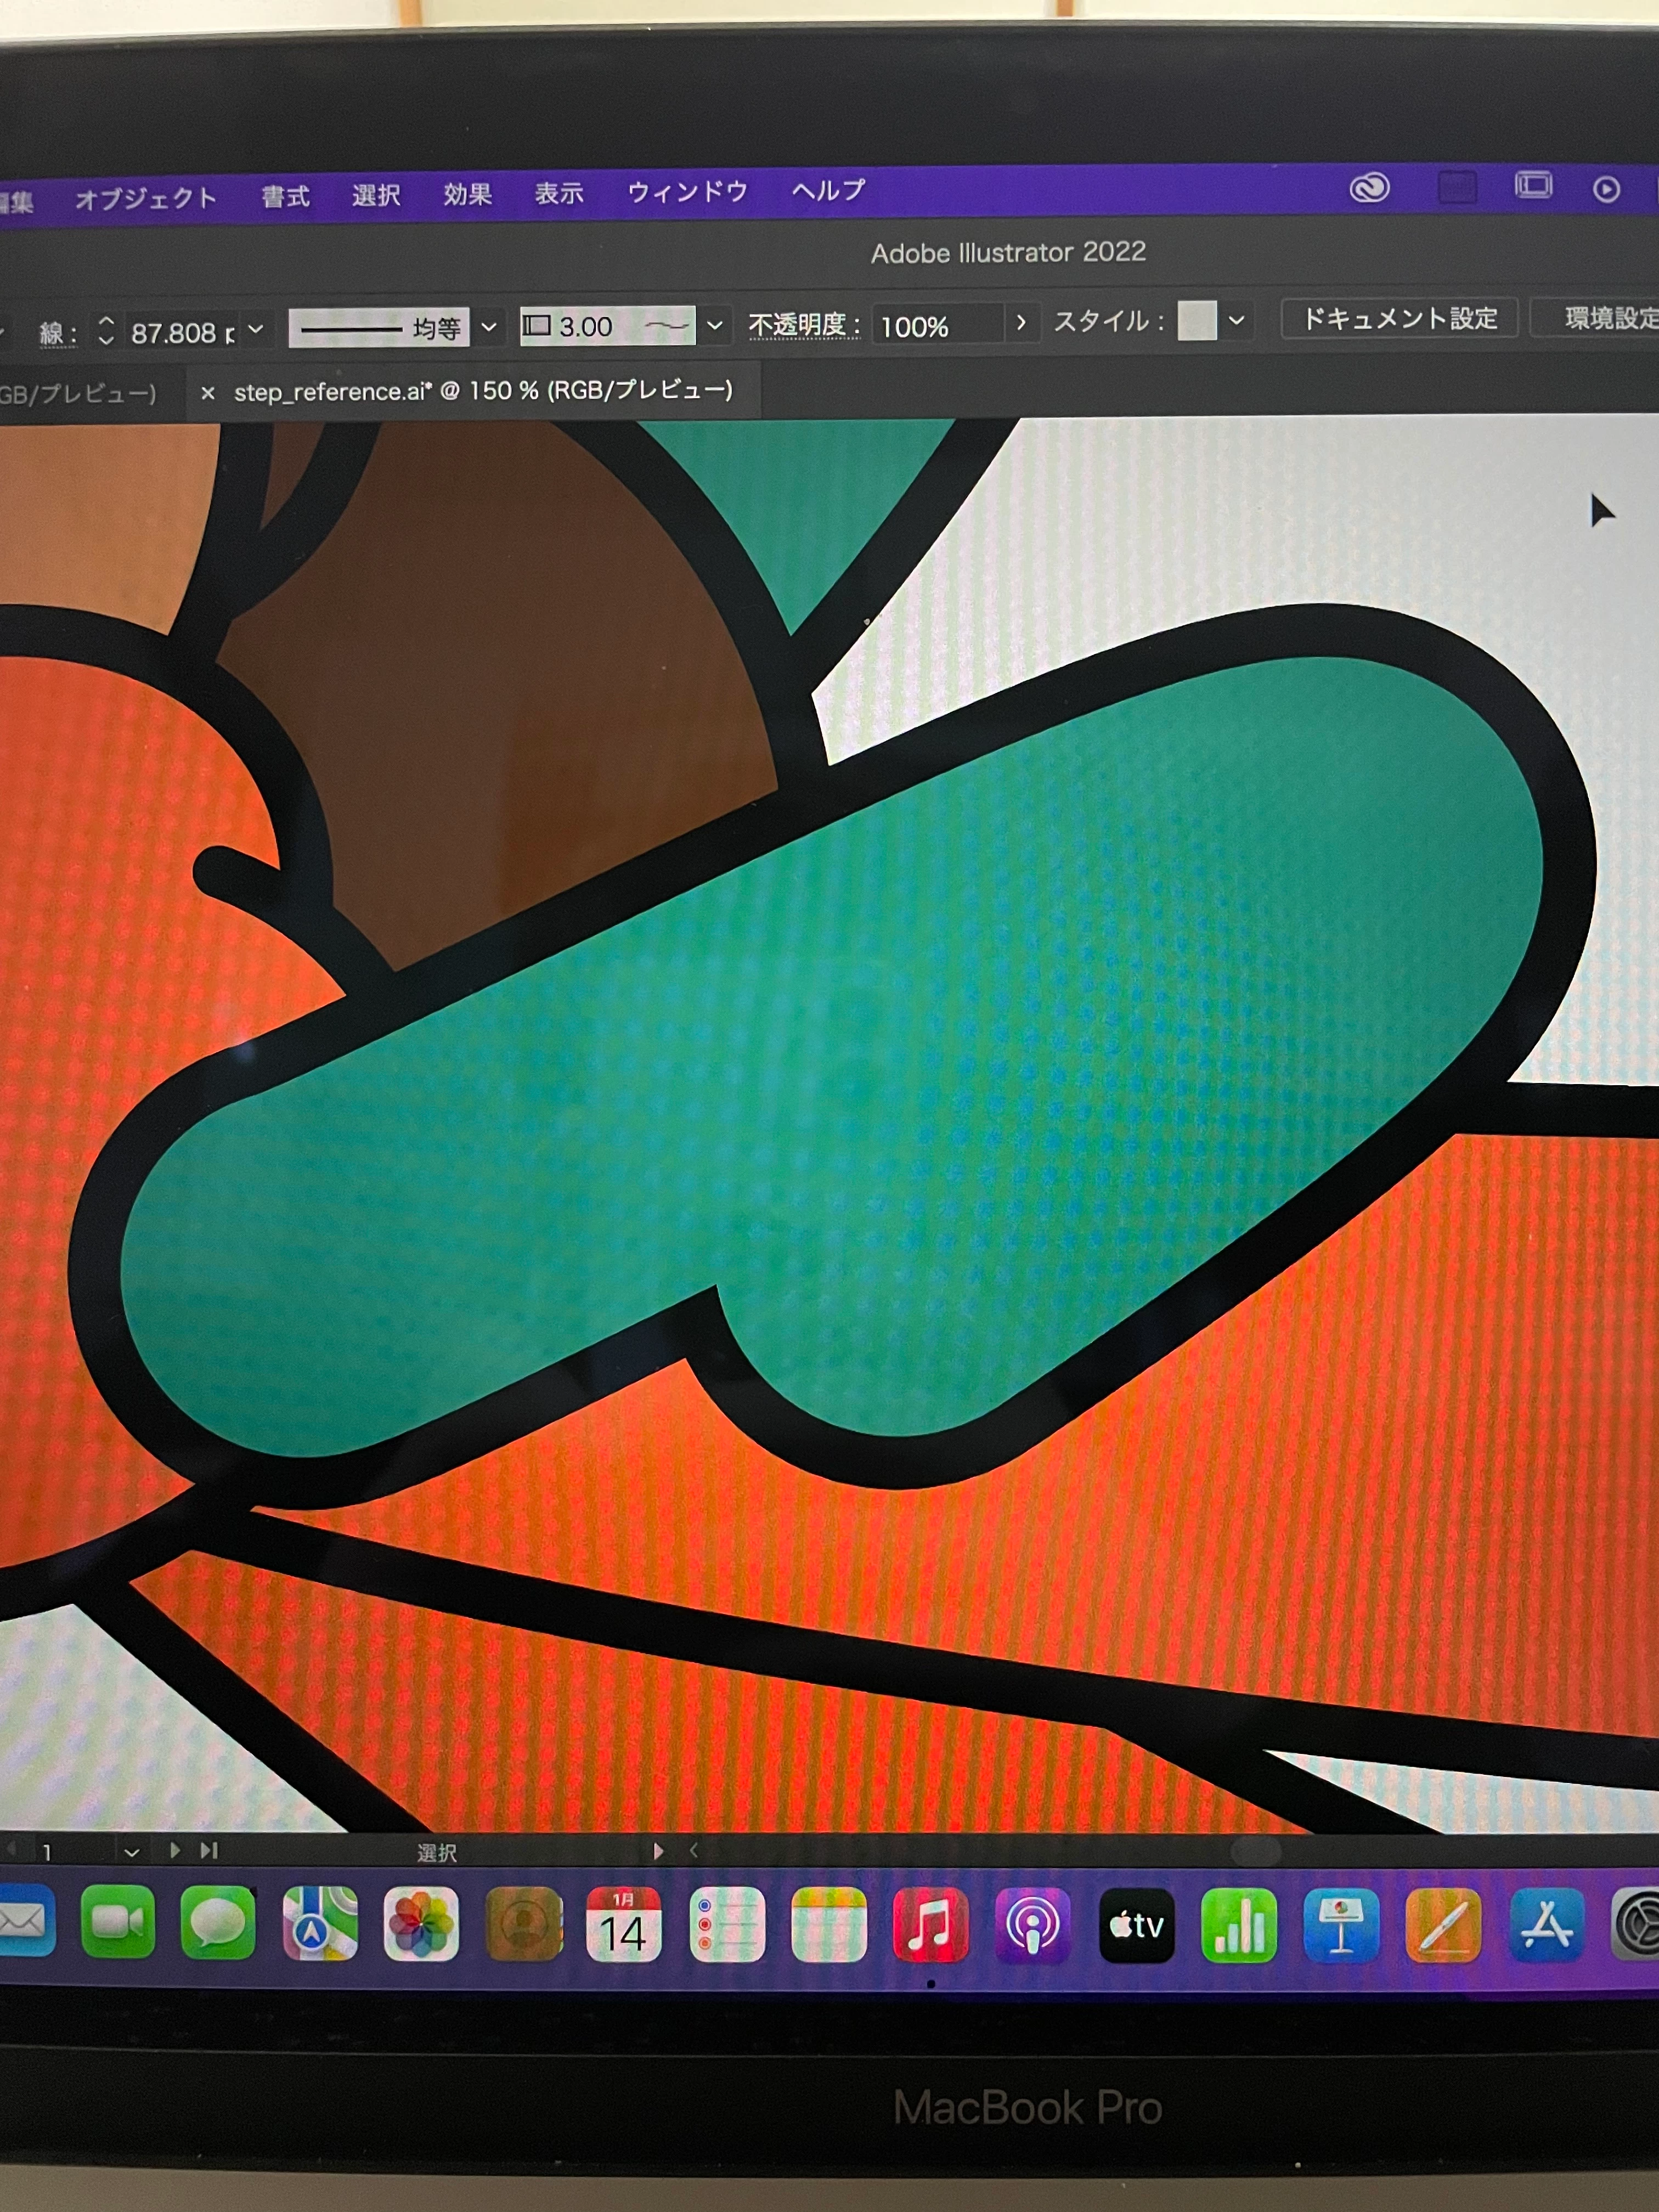Open Maps from the Dock
Screen dimensions: 1659x2212
(319, 1924)
